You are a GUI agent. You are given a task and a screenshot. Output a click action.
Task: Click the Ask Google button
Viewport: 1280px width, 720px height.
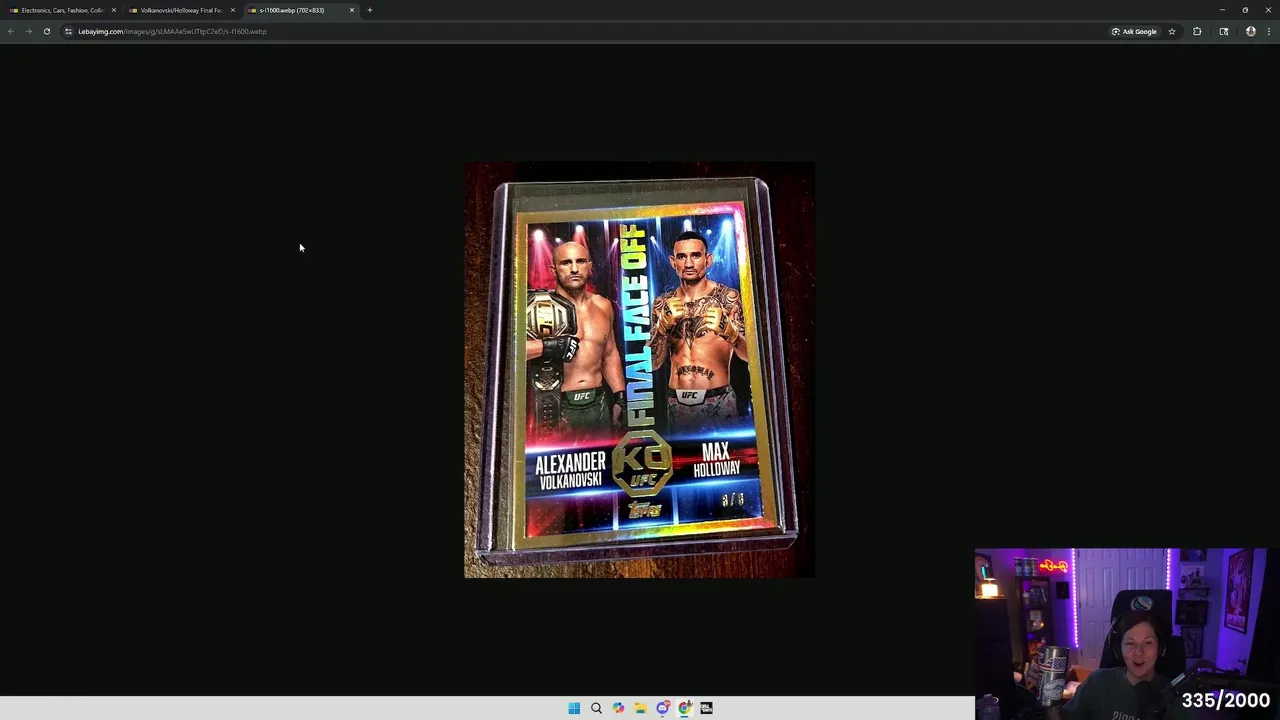click(1134, 31)
